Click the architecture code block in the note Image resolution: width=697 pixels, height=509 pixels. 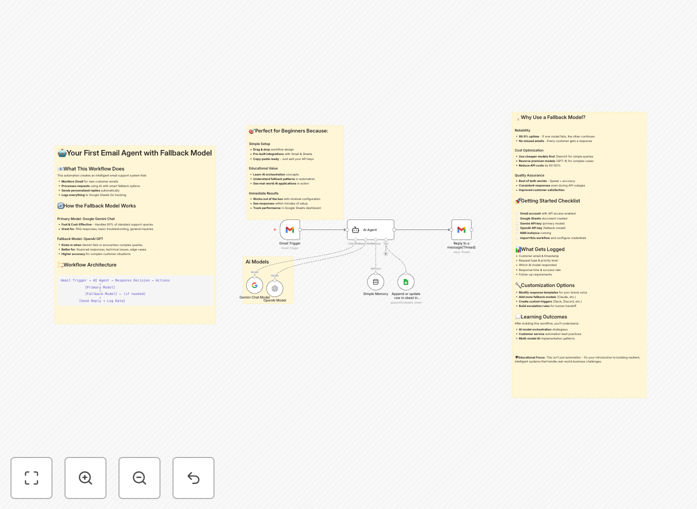pyautogui.click(x=135, y=291)
